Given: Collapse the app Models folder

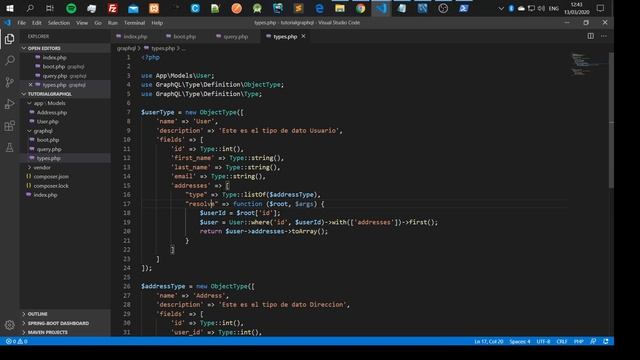Looking at the screenshot, I should click(x=50, y=103).
